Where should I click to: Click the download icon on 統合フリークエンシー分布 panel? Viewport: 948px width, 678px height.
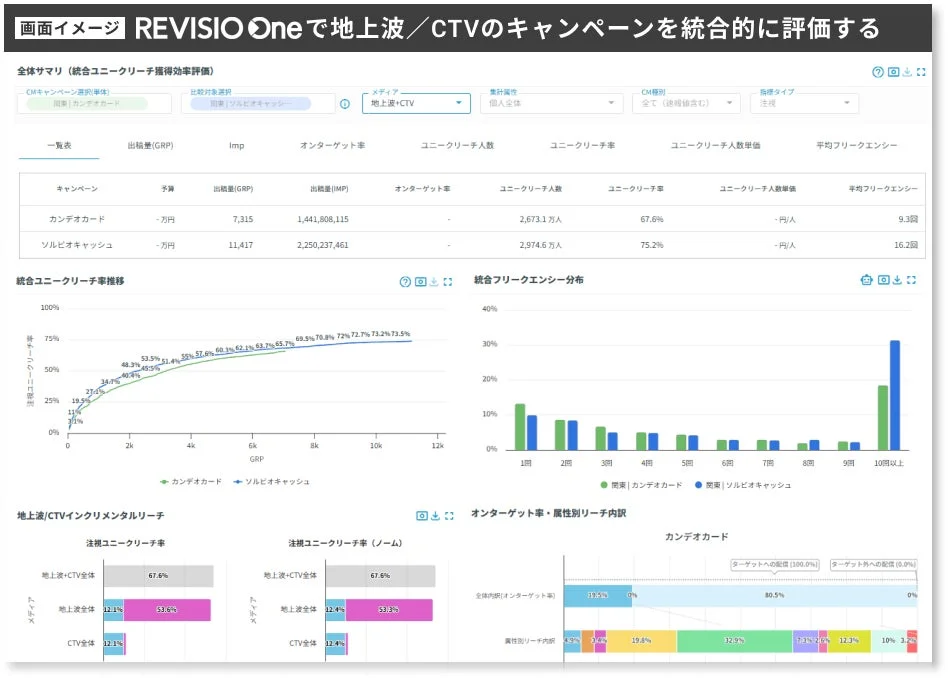[x=898, y=281]
